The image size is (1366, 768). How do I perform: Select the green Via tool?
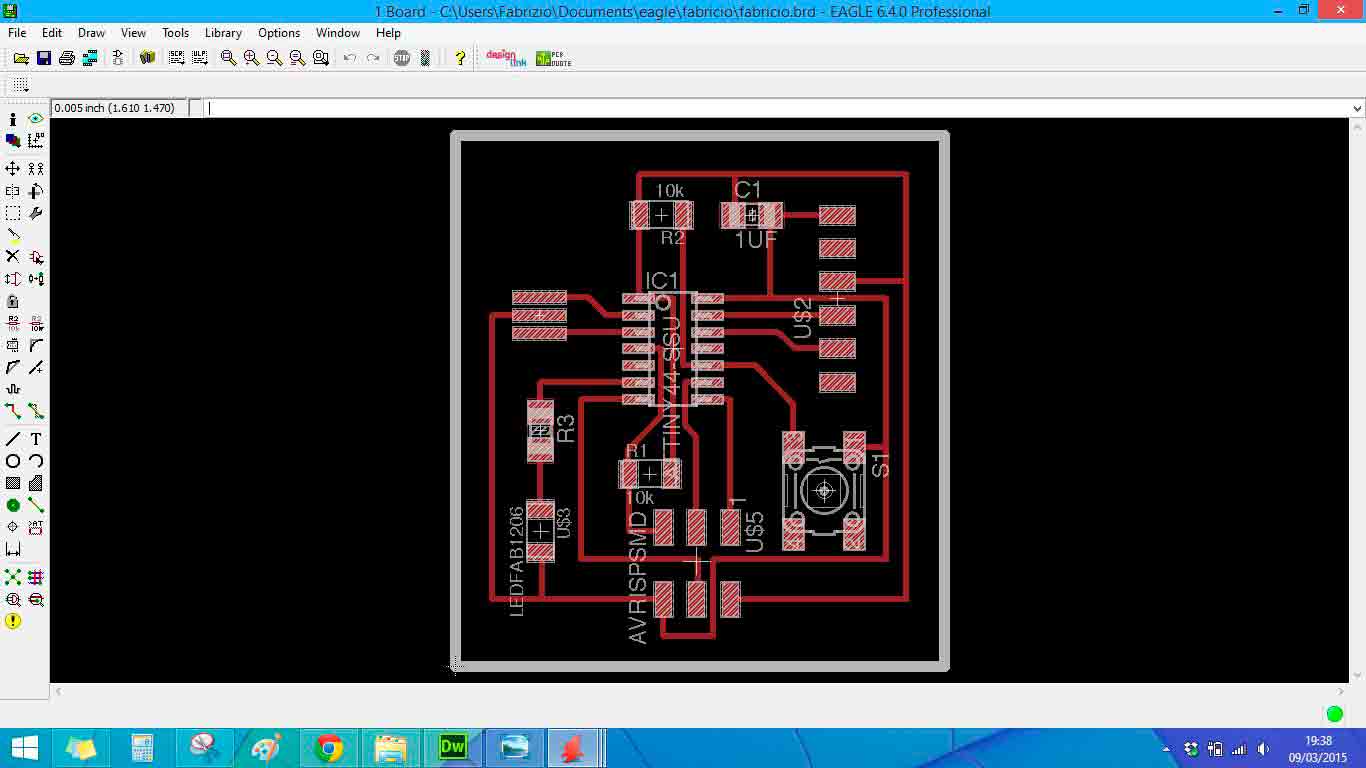(x=13, y=505)
